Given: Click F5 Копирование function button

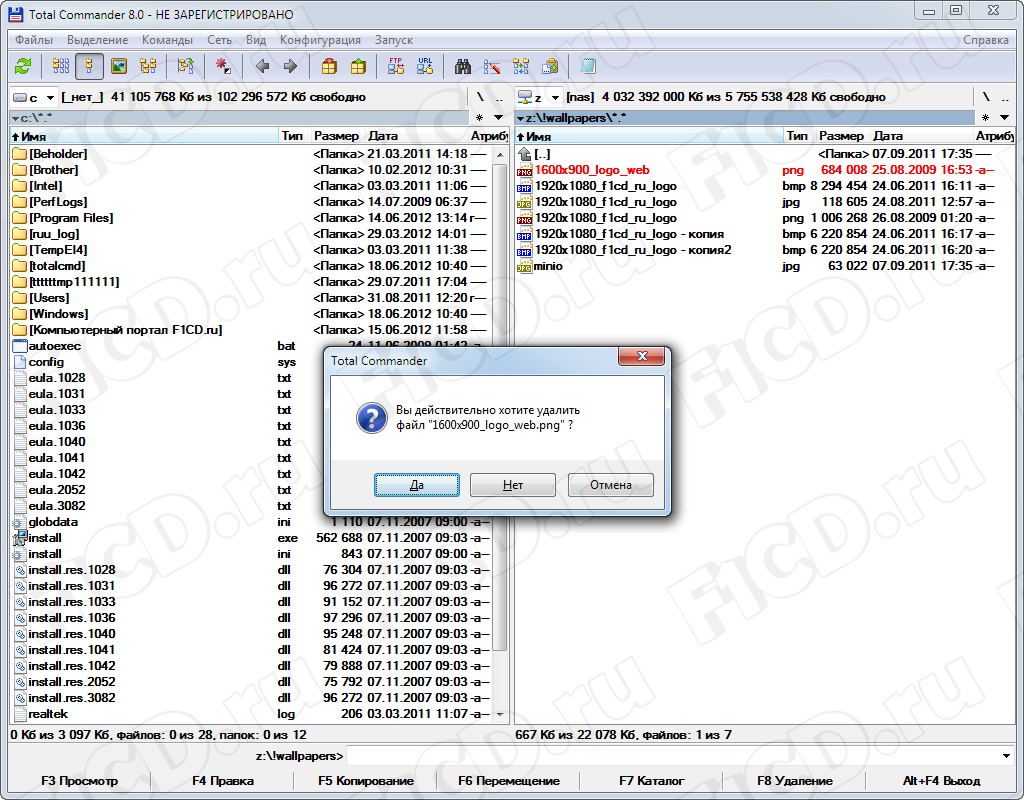Looking at the screenshot, I should 366,780.
